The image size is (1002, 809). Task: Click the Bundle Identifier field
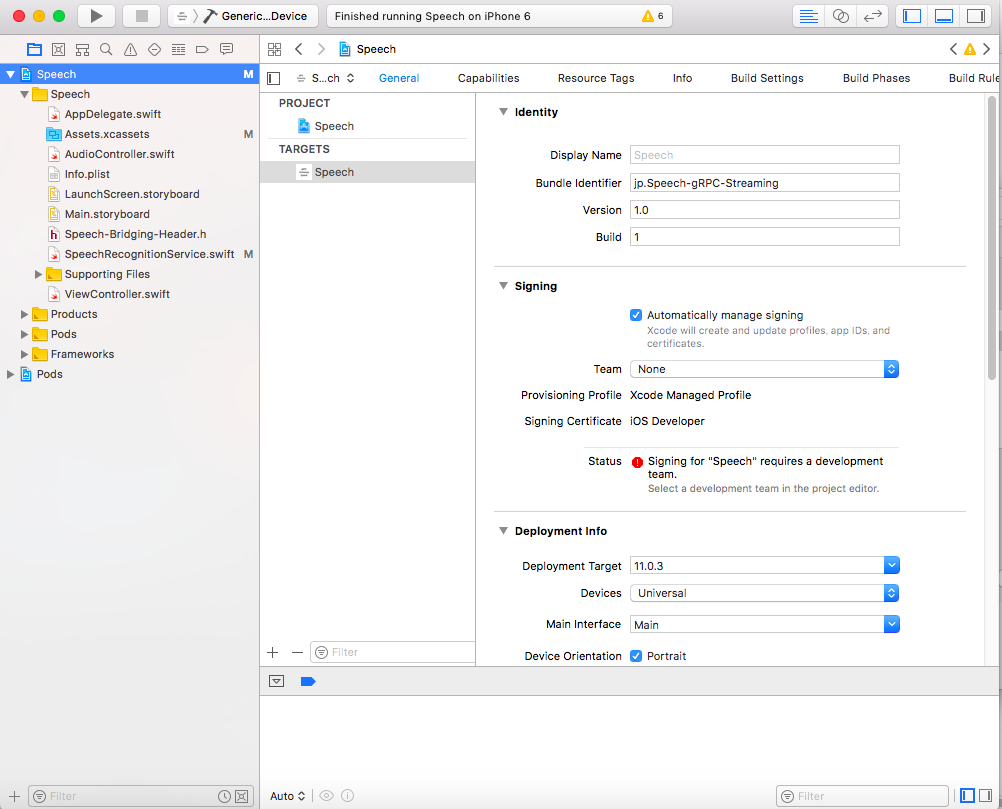tap(764, 183)
